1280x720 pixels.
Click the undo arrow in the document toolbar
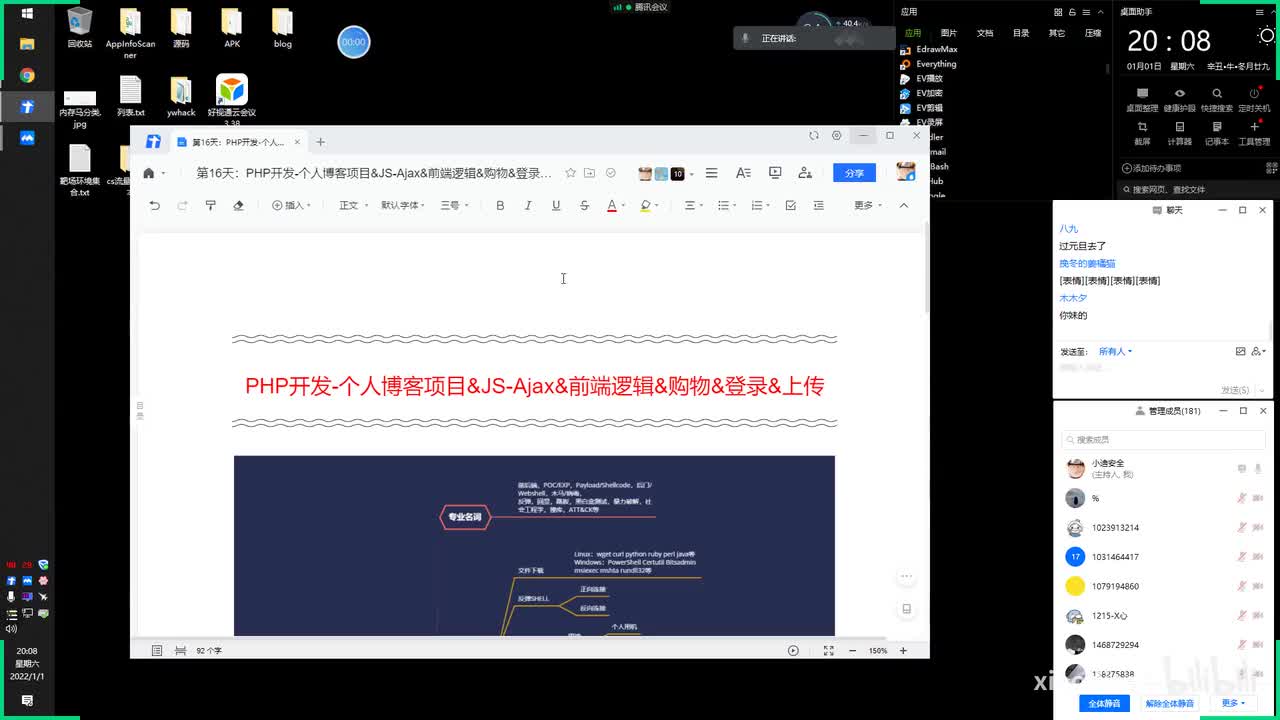click(154, 205)
